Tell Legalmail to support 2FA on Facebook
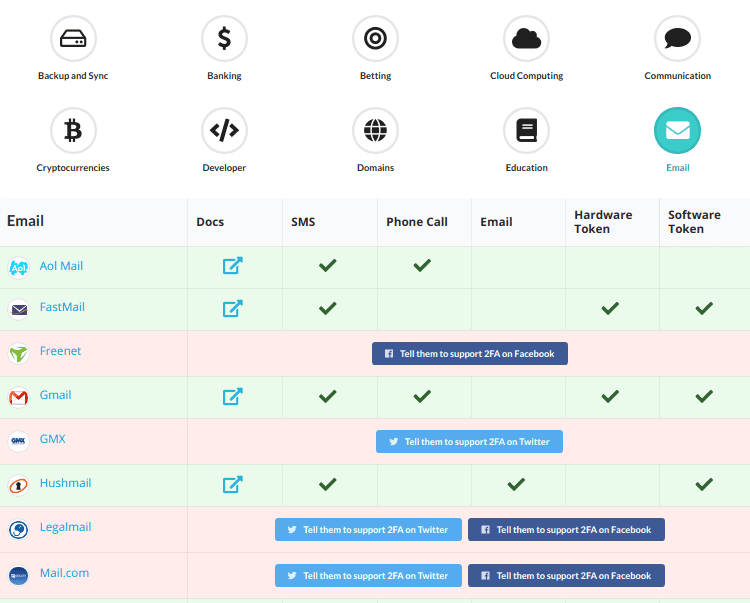Viewport: 750px width, 603px height. pos(566,529)
